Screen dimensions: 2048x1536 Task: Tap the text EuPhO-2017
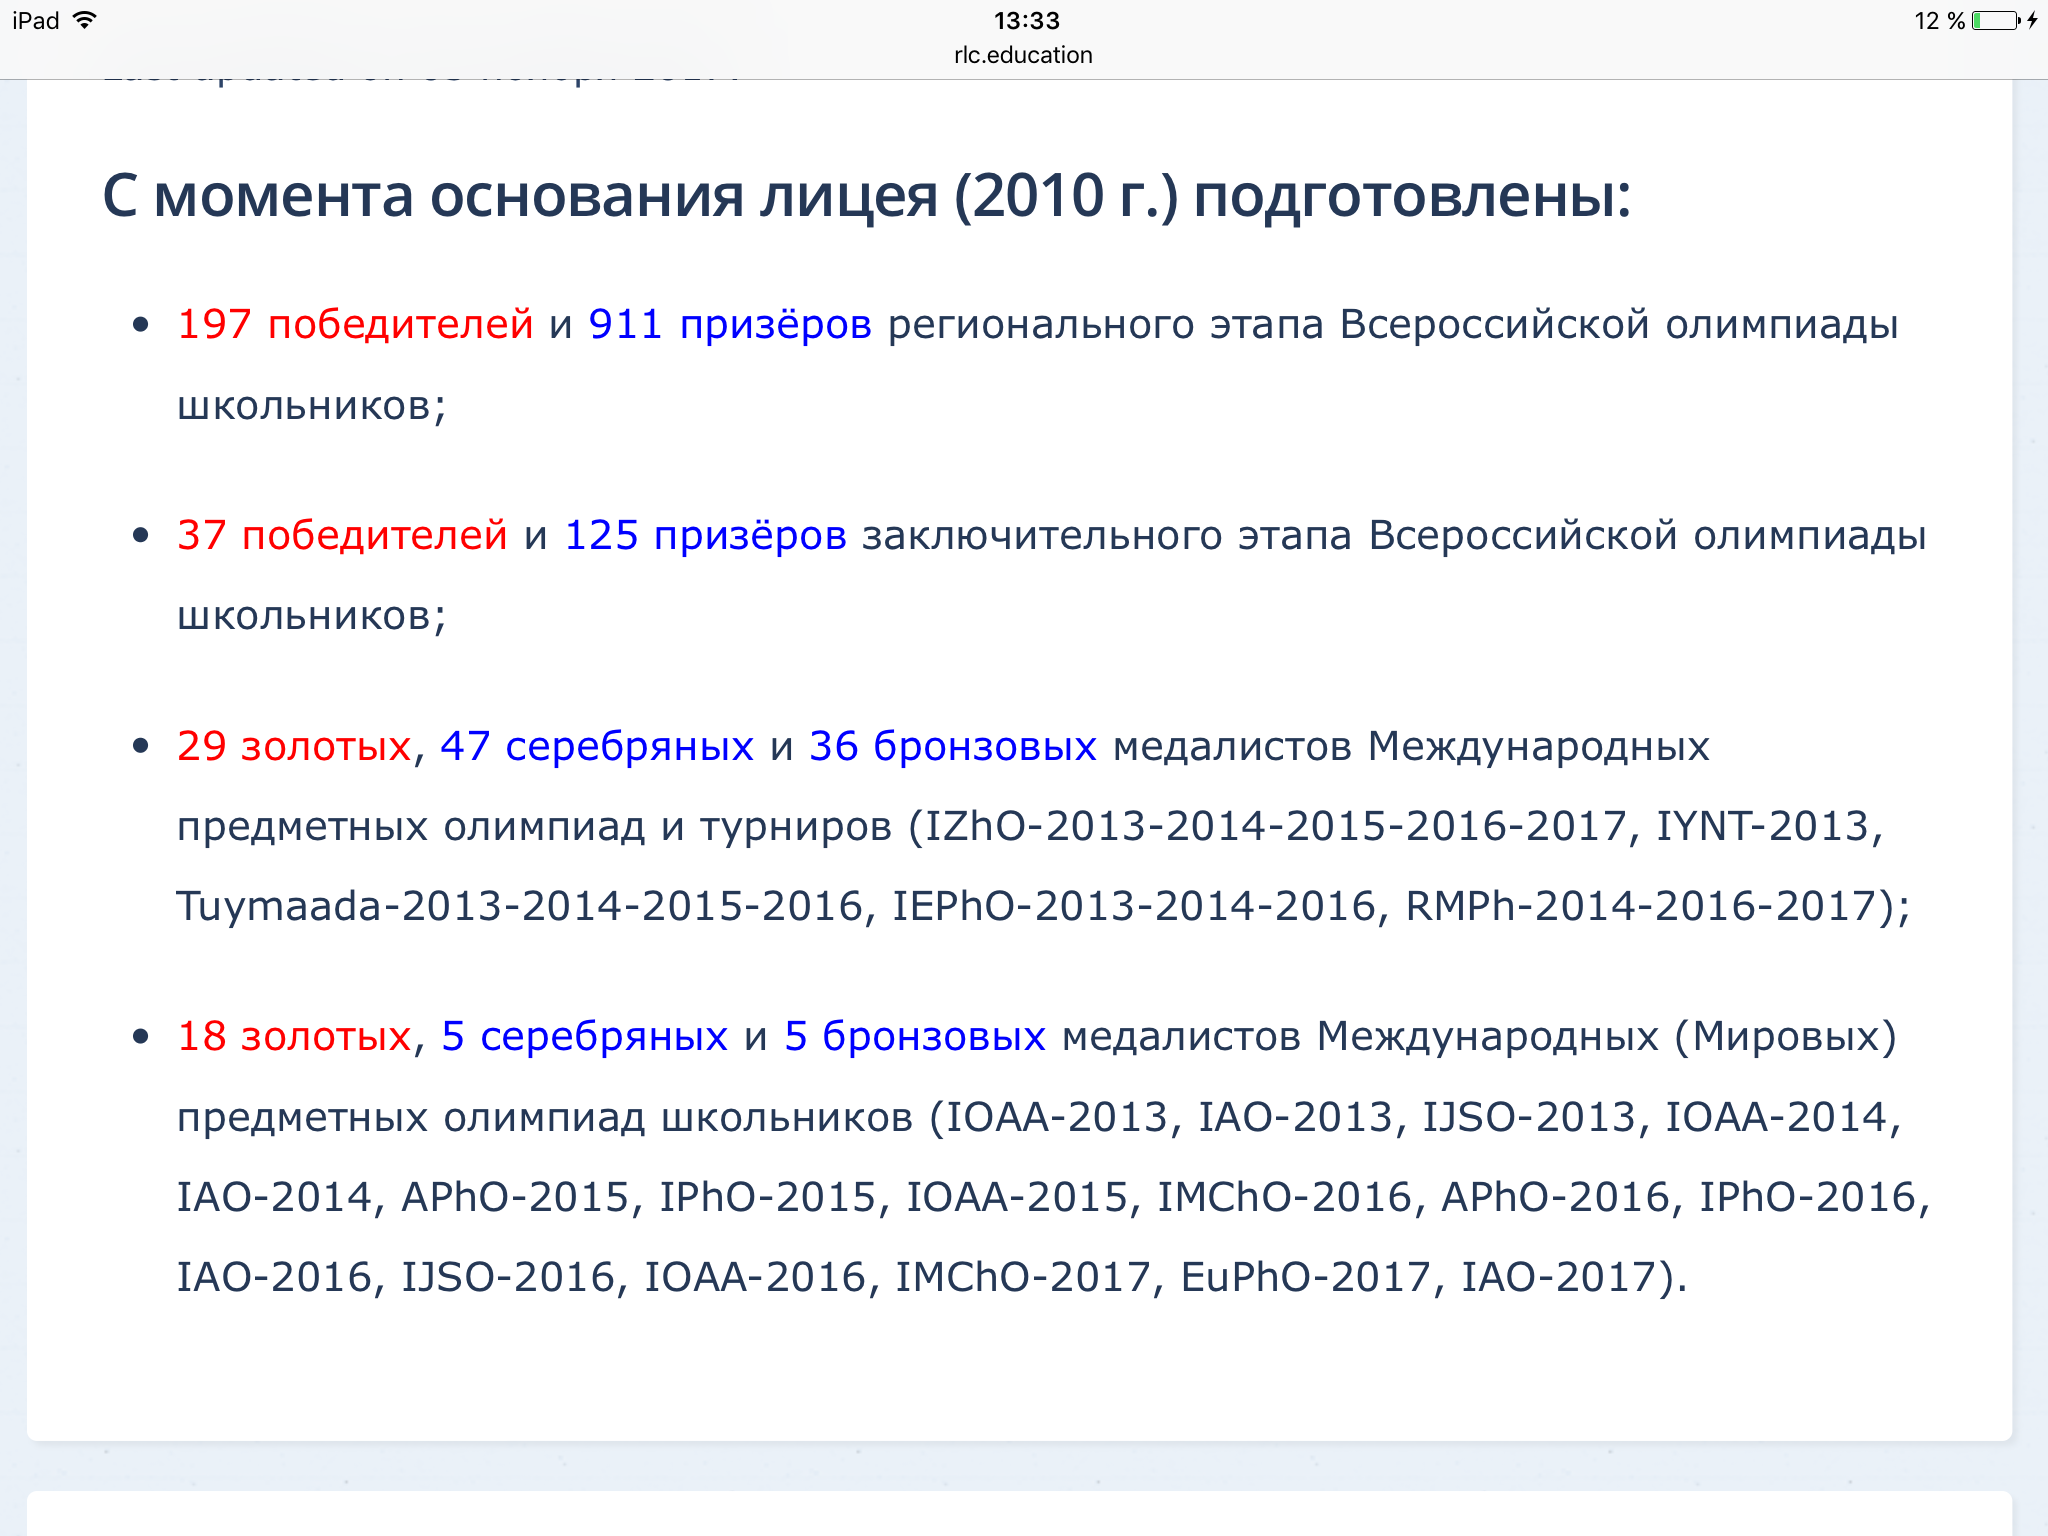point(1306,1277)
